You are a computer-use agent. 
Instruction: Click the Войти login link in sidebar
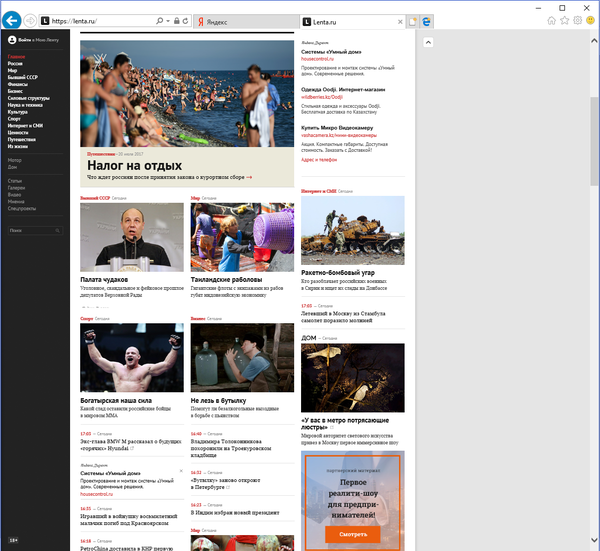(x=28, y=40)
